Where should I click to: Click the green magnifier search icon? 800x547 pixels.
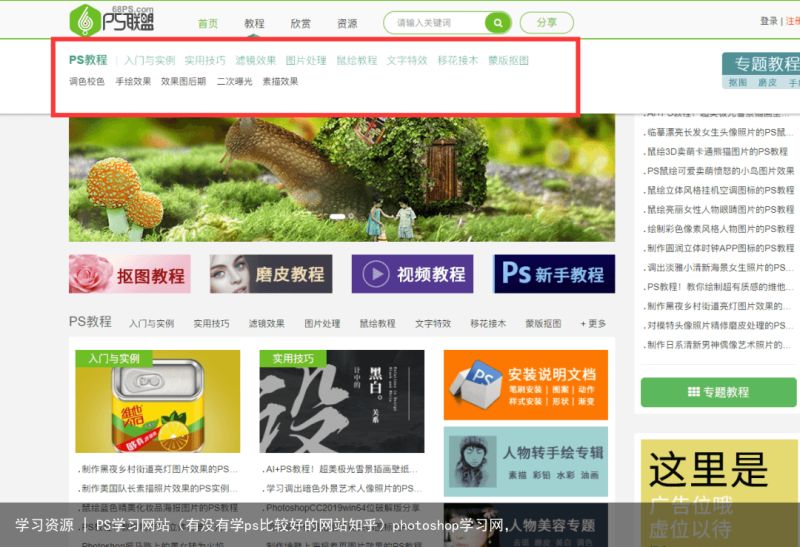[x=498, y=23]
